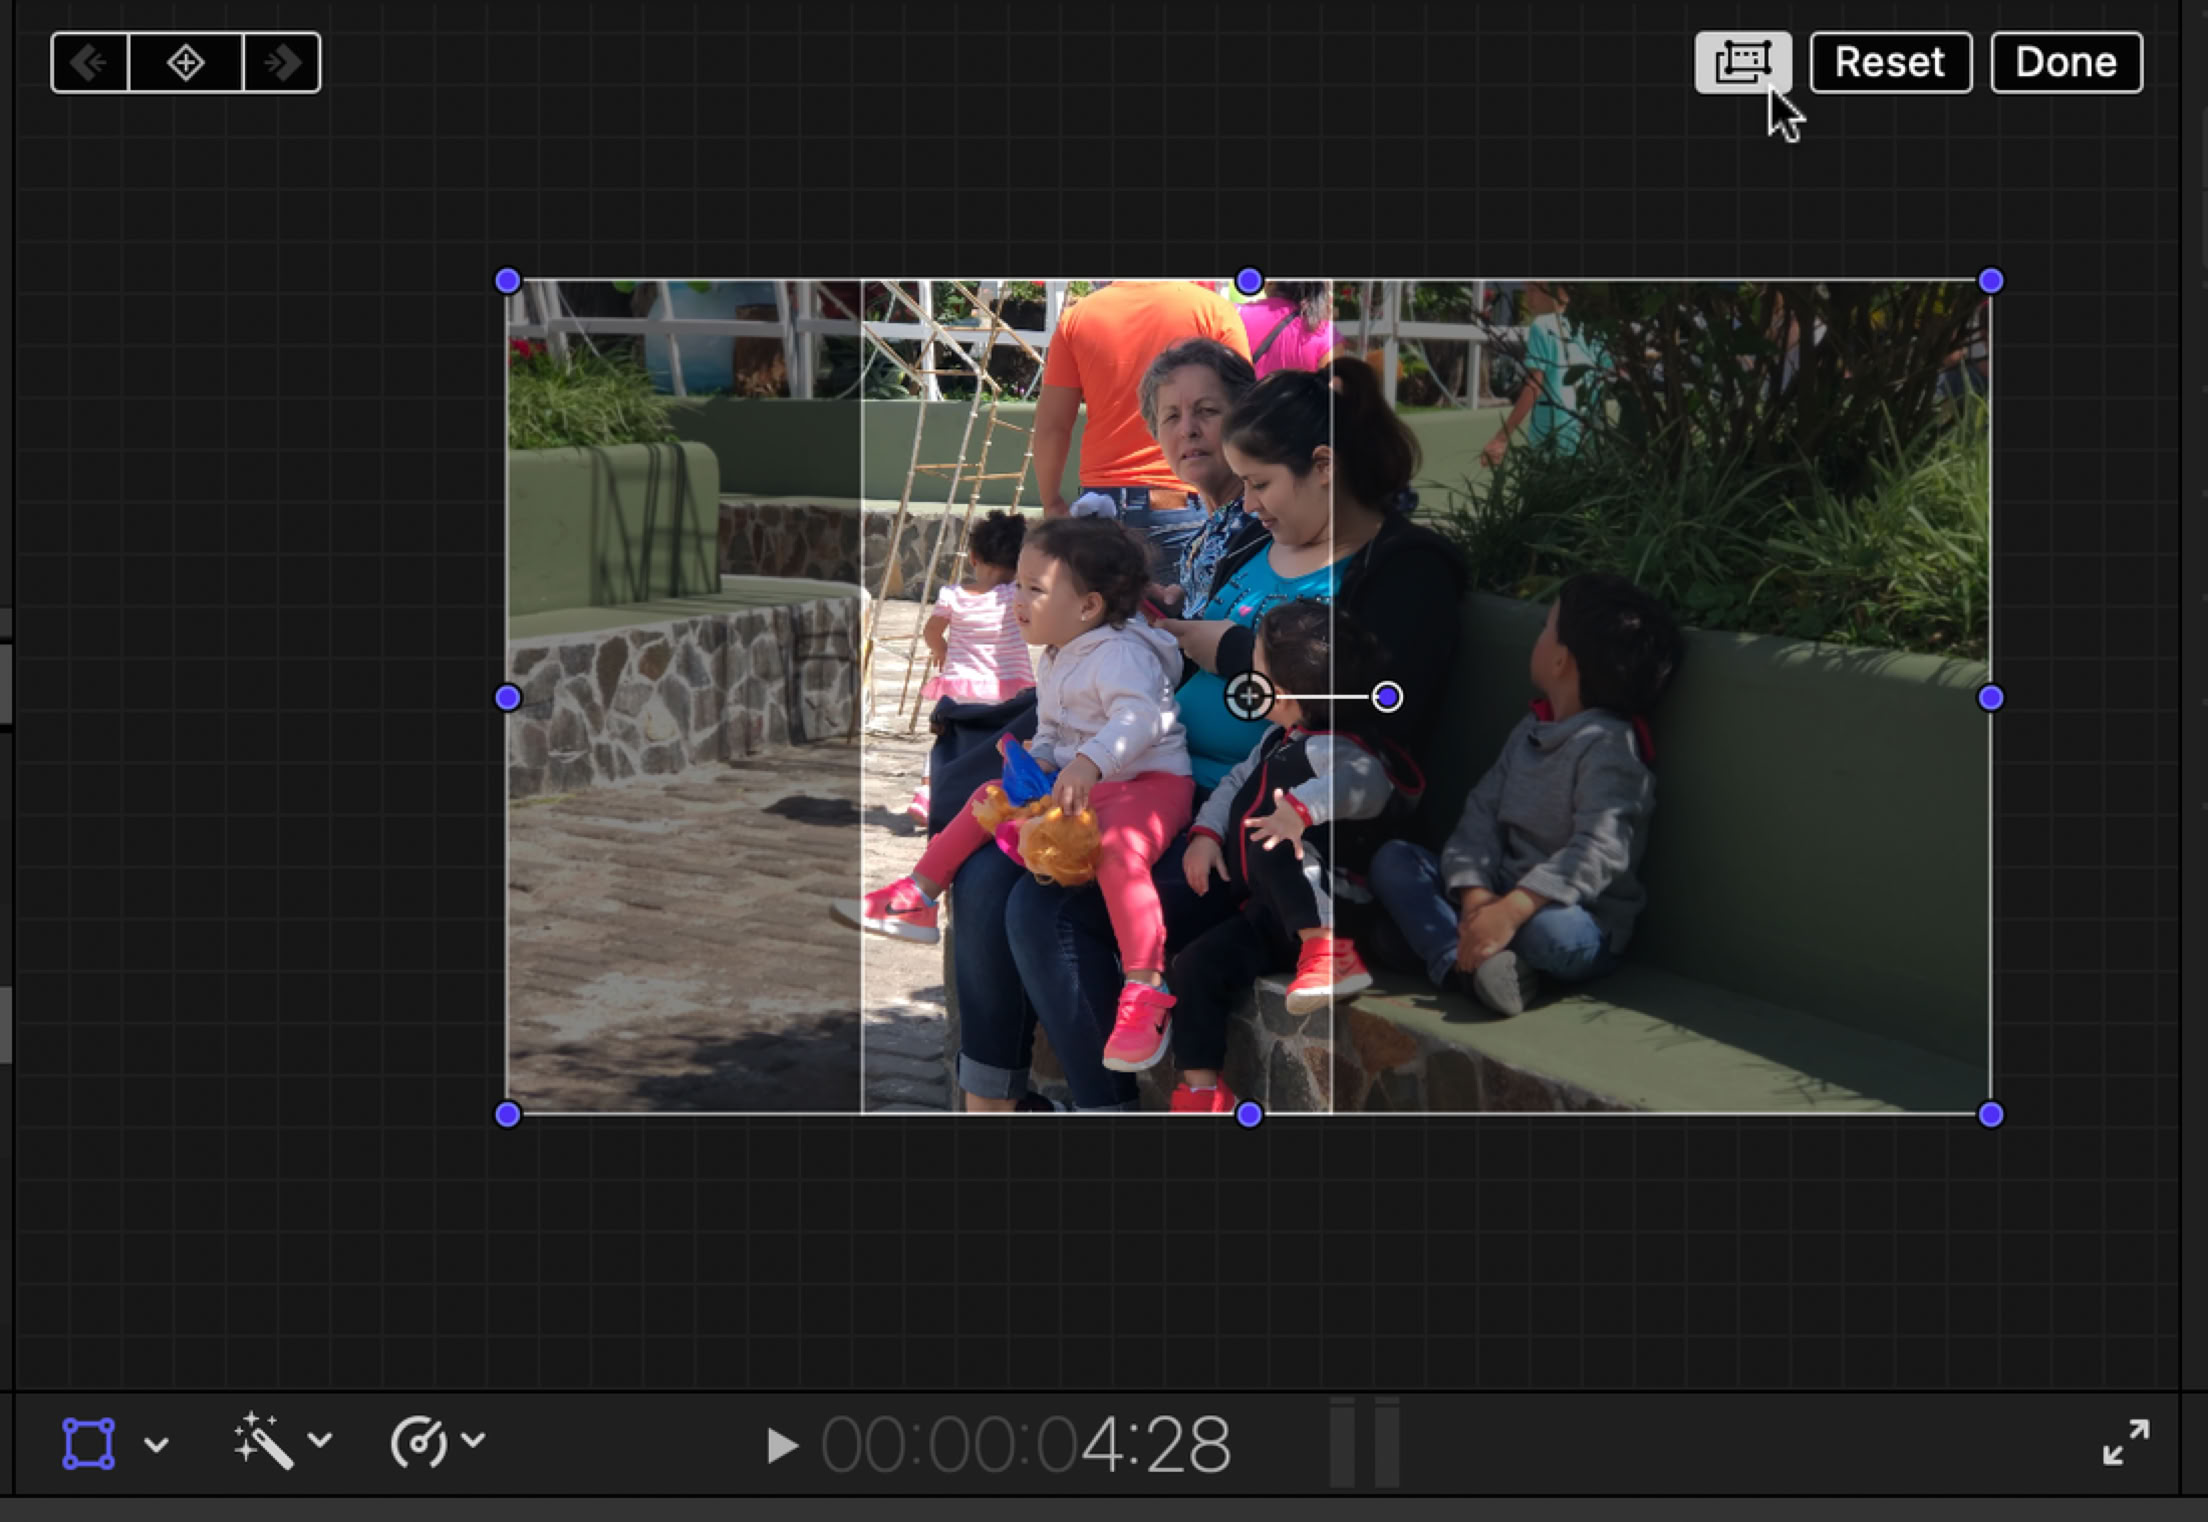The width and height of the screenshot is (2208, 1522).
Task: Enter full-screen viewer with arrows icon
Action: point(2125,1442)
